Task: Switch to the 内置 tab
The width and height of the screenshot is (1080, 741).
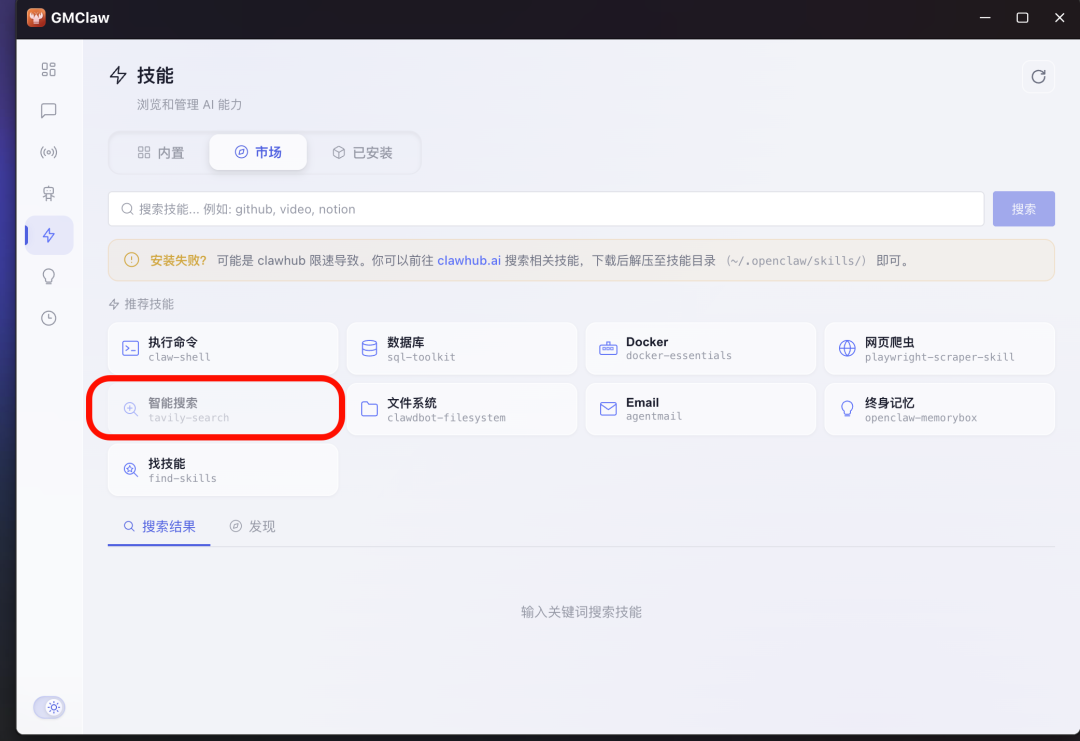Action: coord(160,153)
